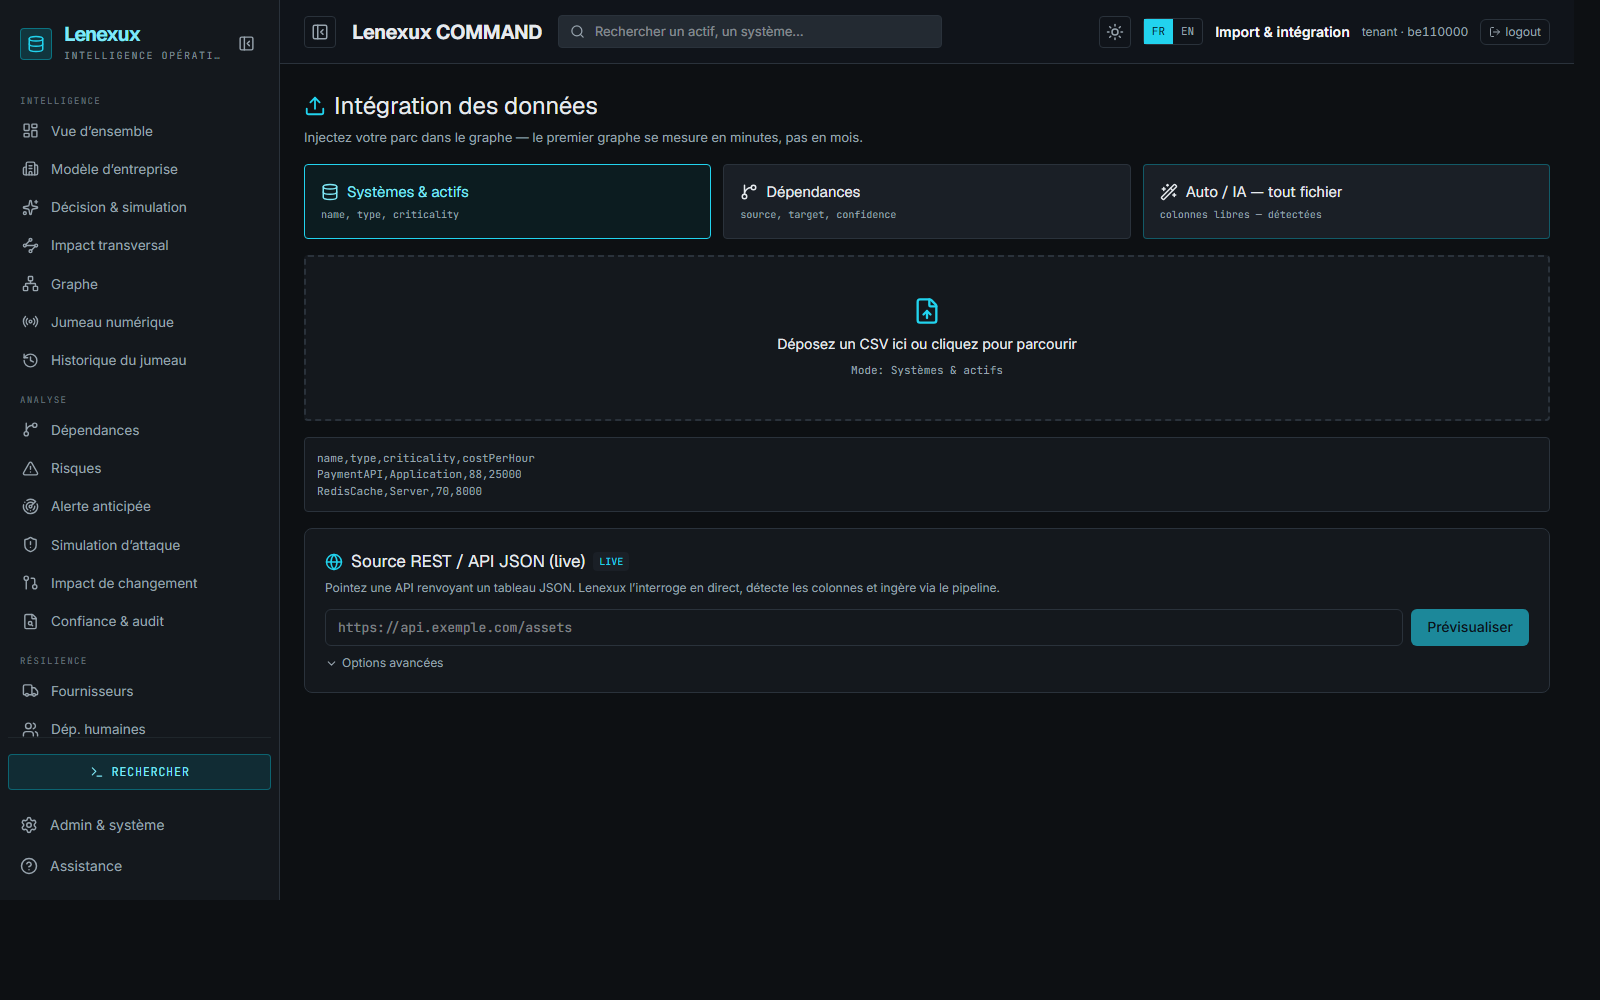The image size is (1600, 1000).
Task: Click the LIVE badge next to Source REST
Action: click(611, 562)
